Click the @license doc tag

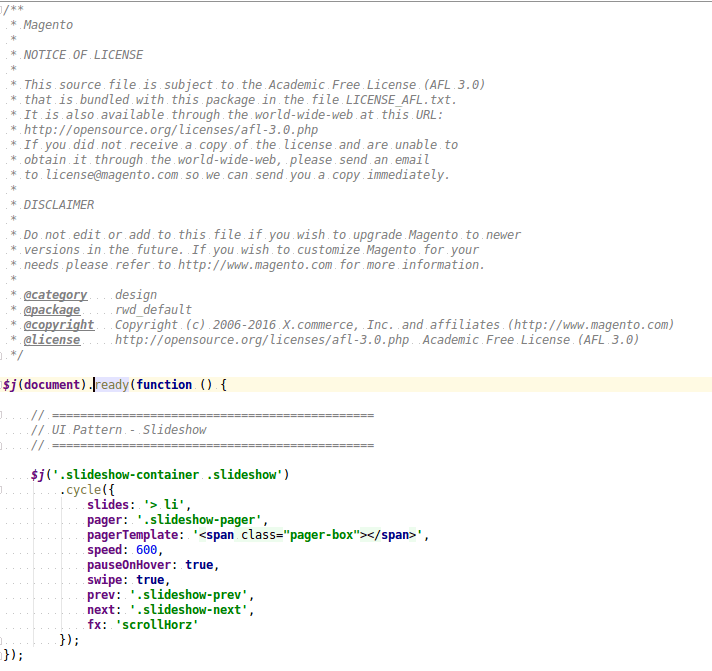[52, 340]
